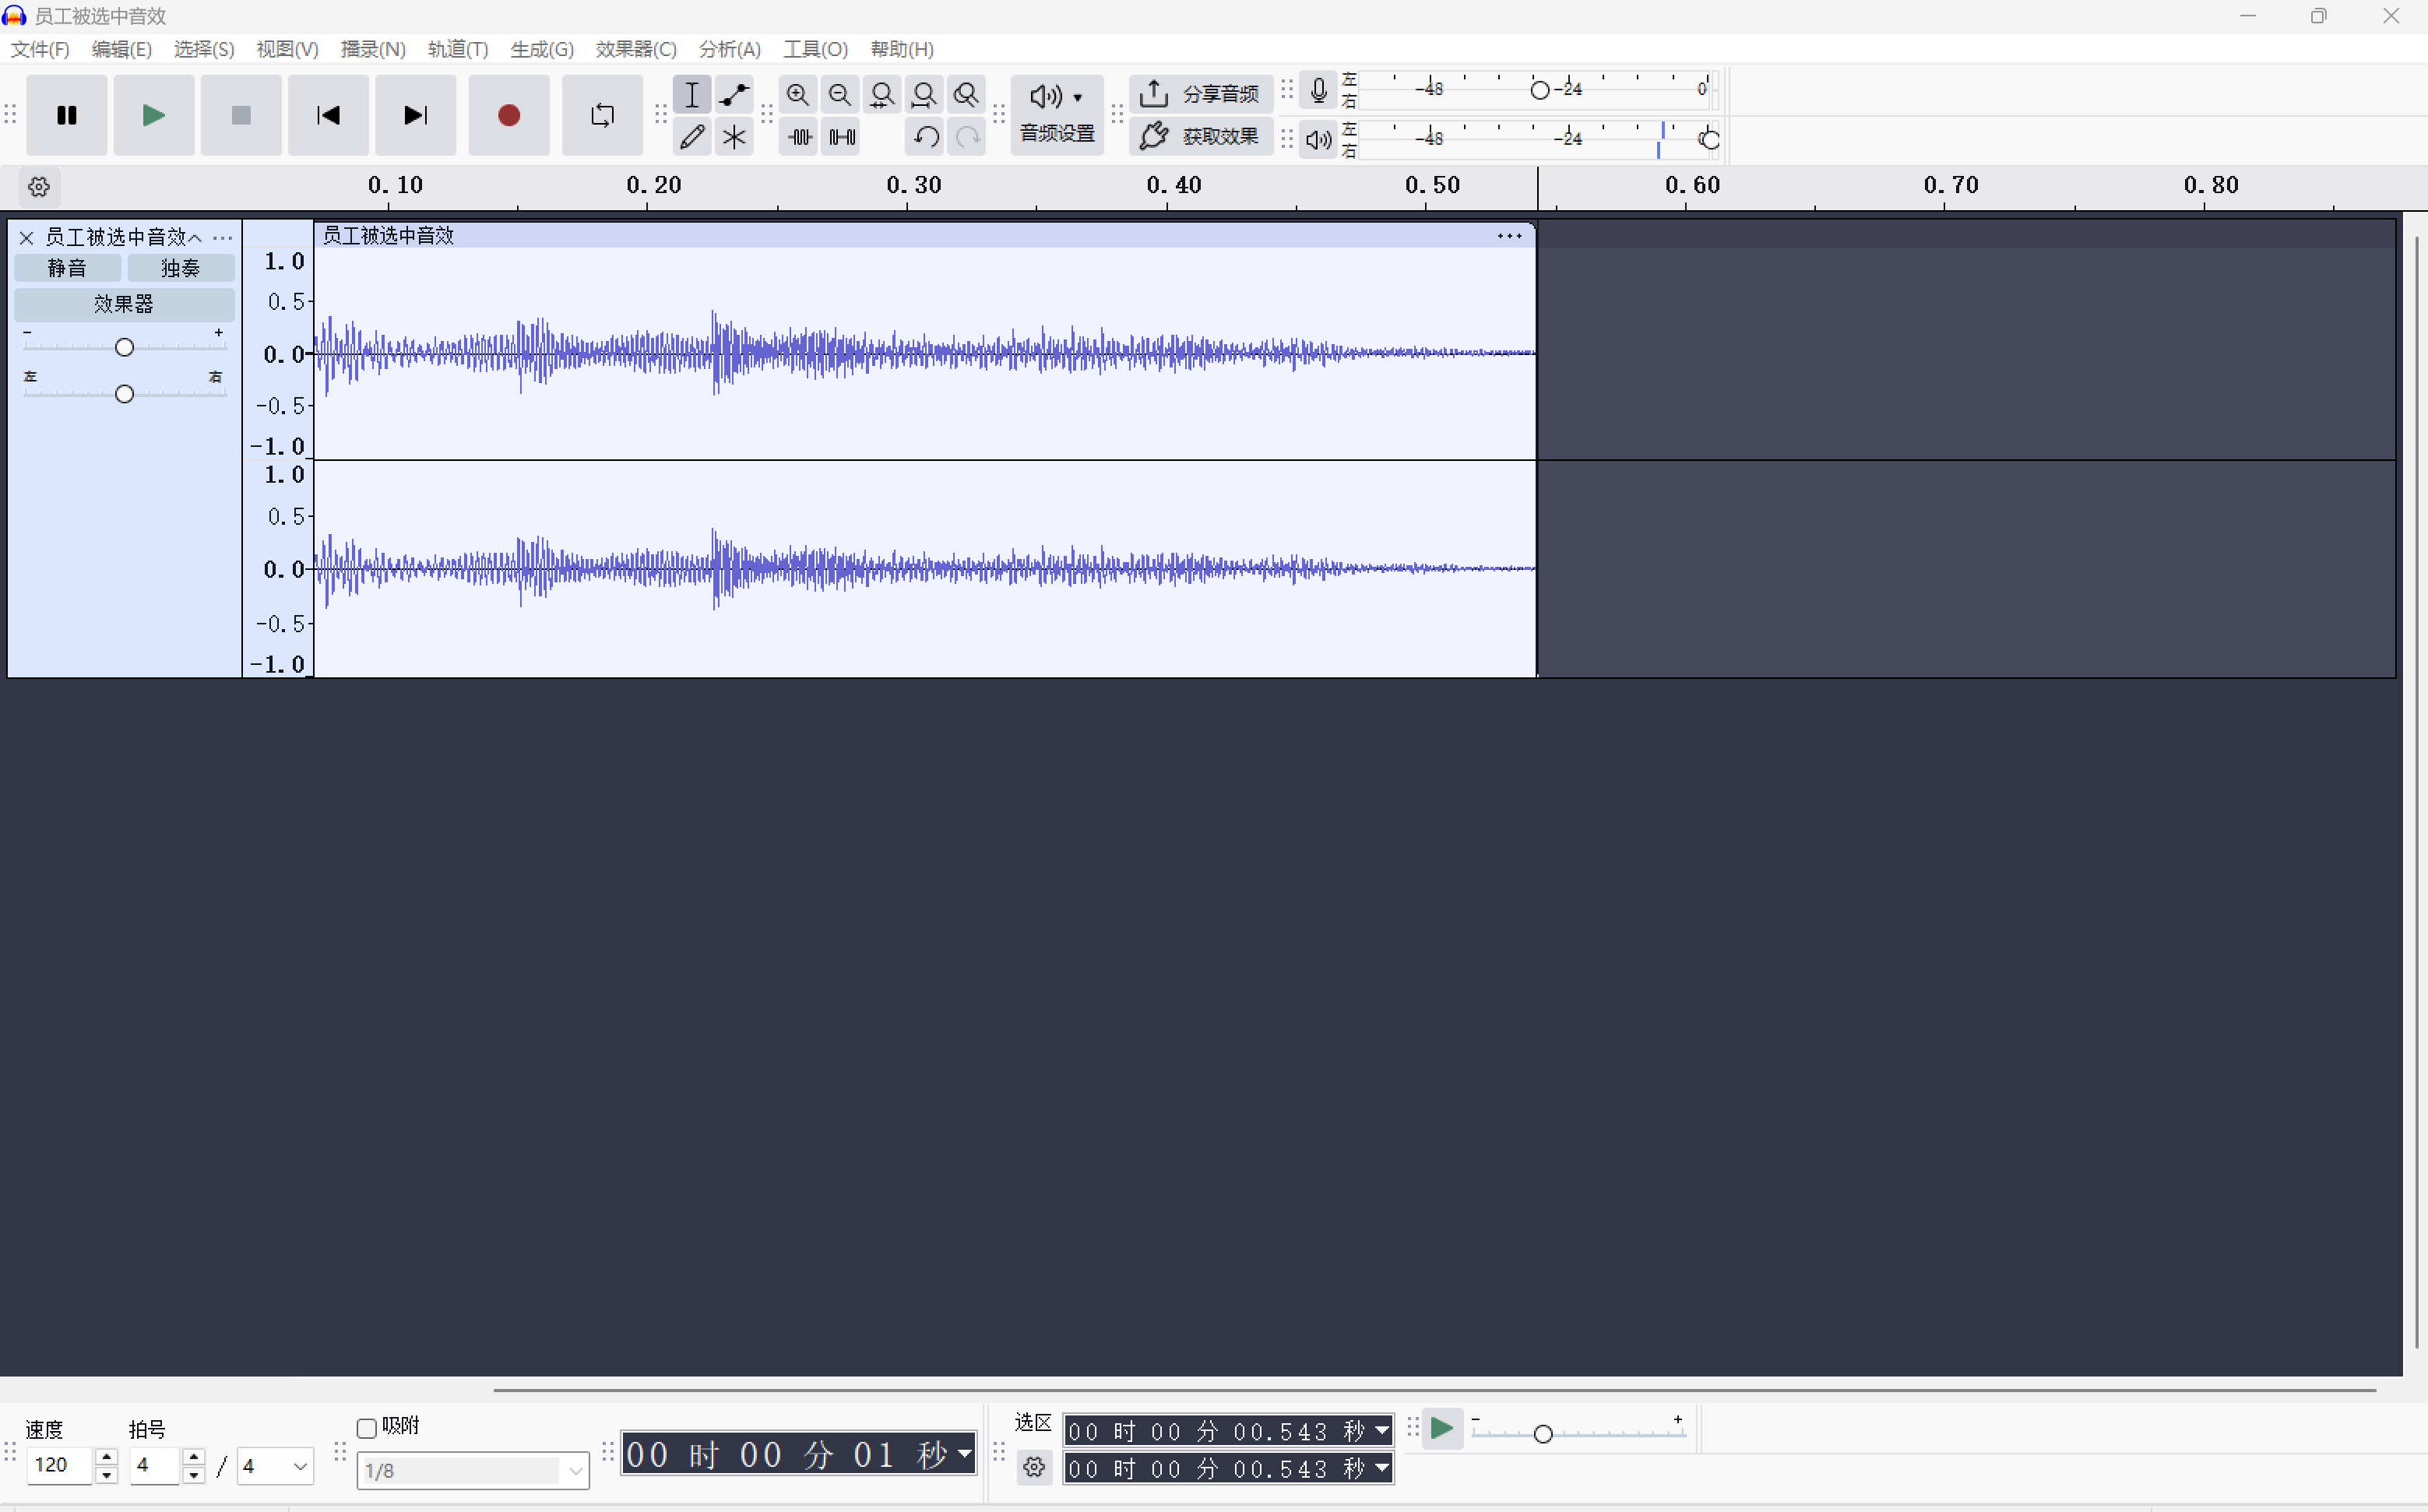This screenshot has height=1512, width=2428.
Task: Click the speaker playback meter icon
Action: click(1319, 140)
